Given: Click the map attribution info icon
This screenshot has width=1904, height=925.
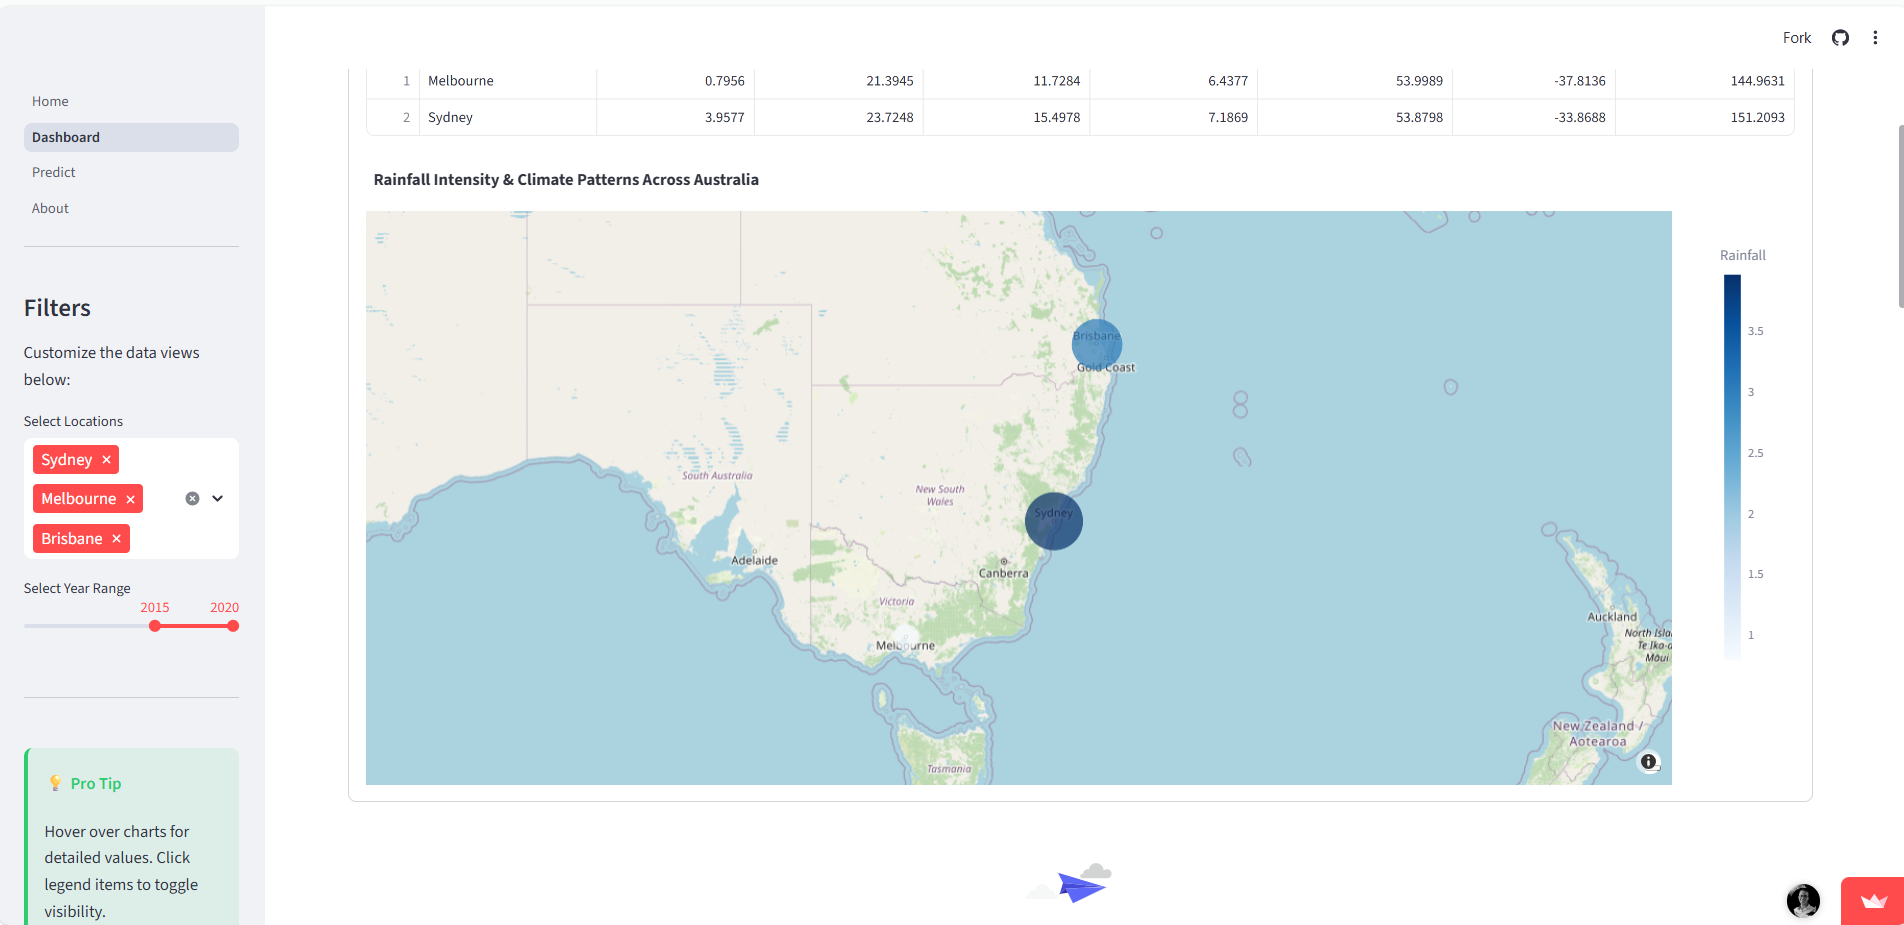Looking at the screenshot, I should (x=1649, y=762).
